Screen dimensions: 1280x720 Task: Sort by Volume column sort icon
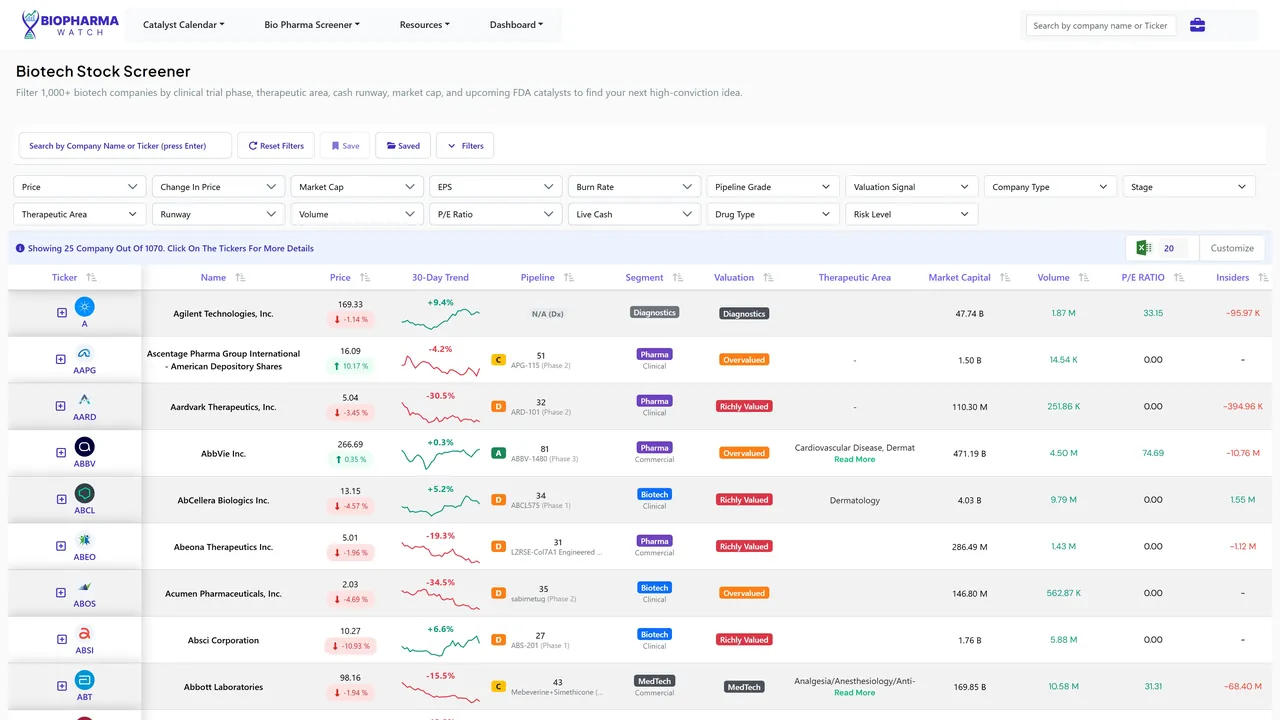click(1084, 278)
